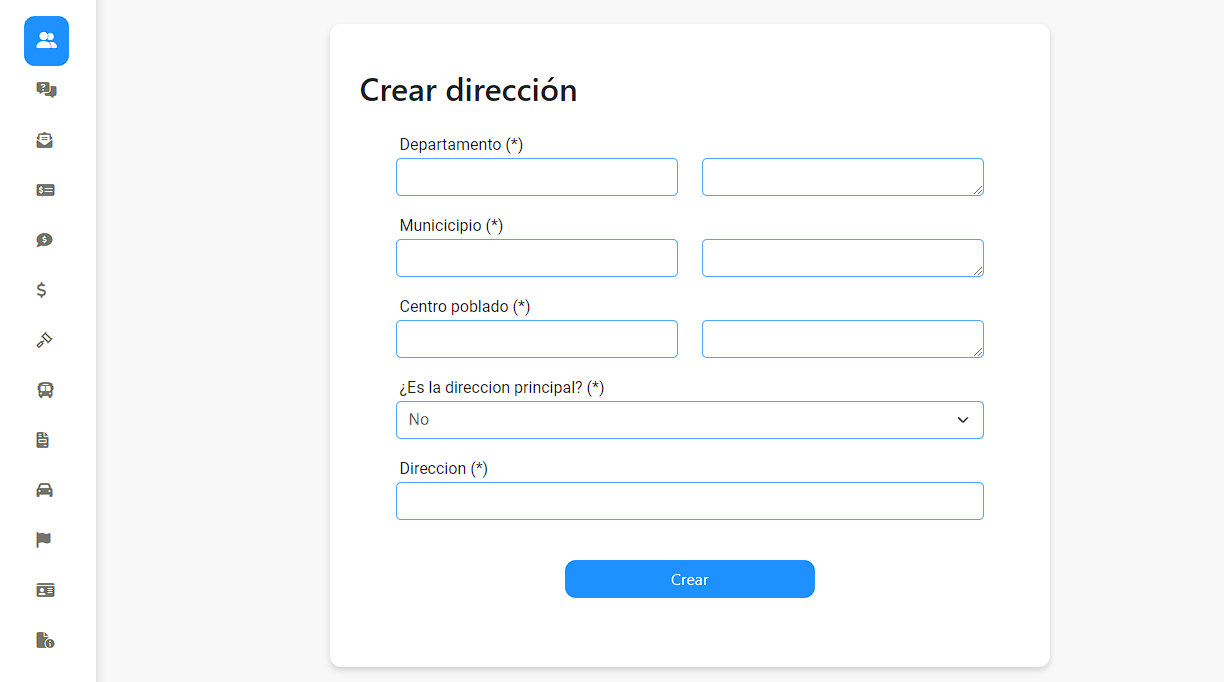
Task: Click the Crear button
Action: [690, 579]
